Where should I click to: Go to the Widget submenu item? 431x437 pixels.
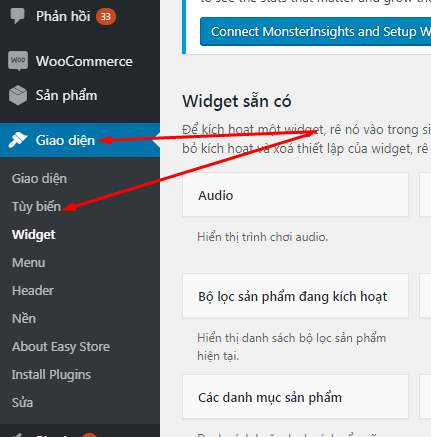click(x=34, y=235)
